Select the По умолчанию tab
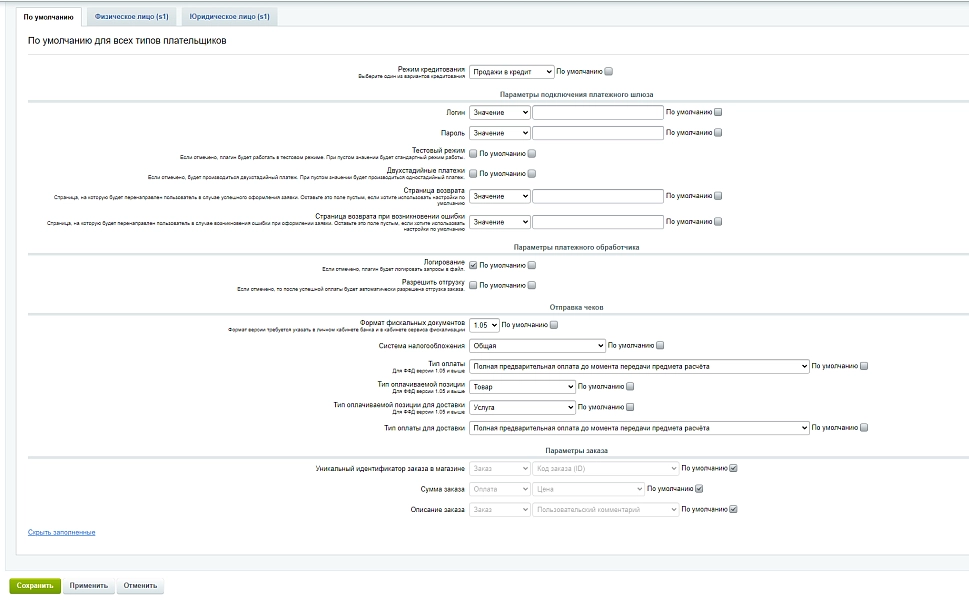The image size is (969, 600). pyautogui.click(x=48, y=17)
